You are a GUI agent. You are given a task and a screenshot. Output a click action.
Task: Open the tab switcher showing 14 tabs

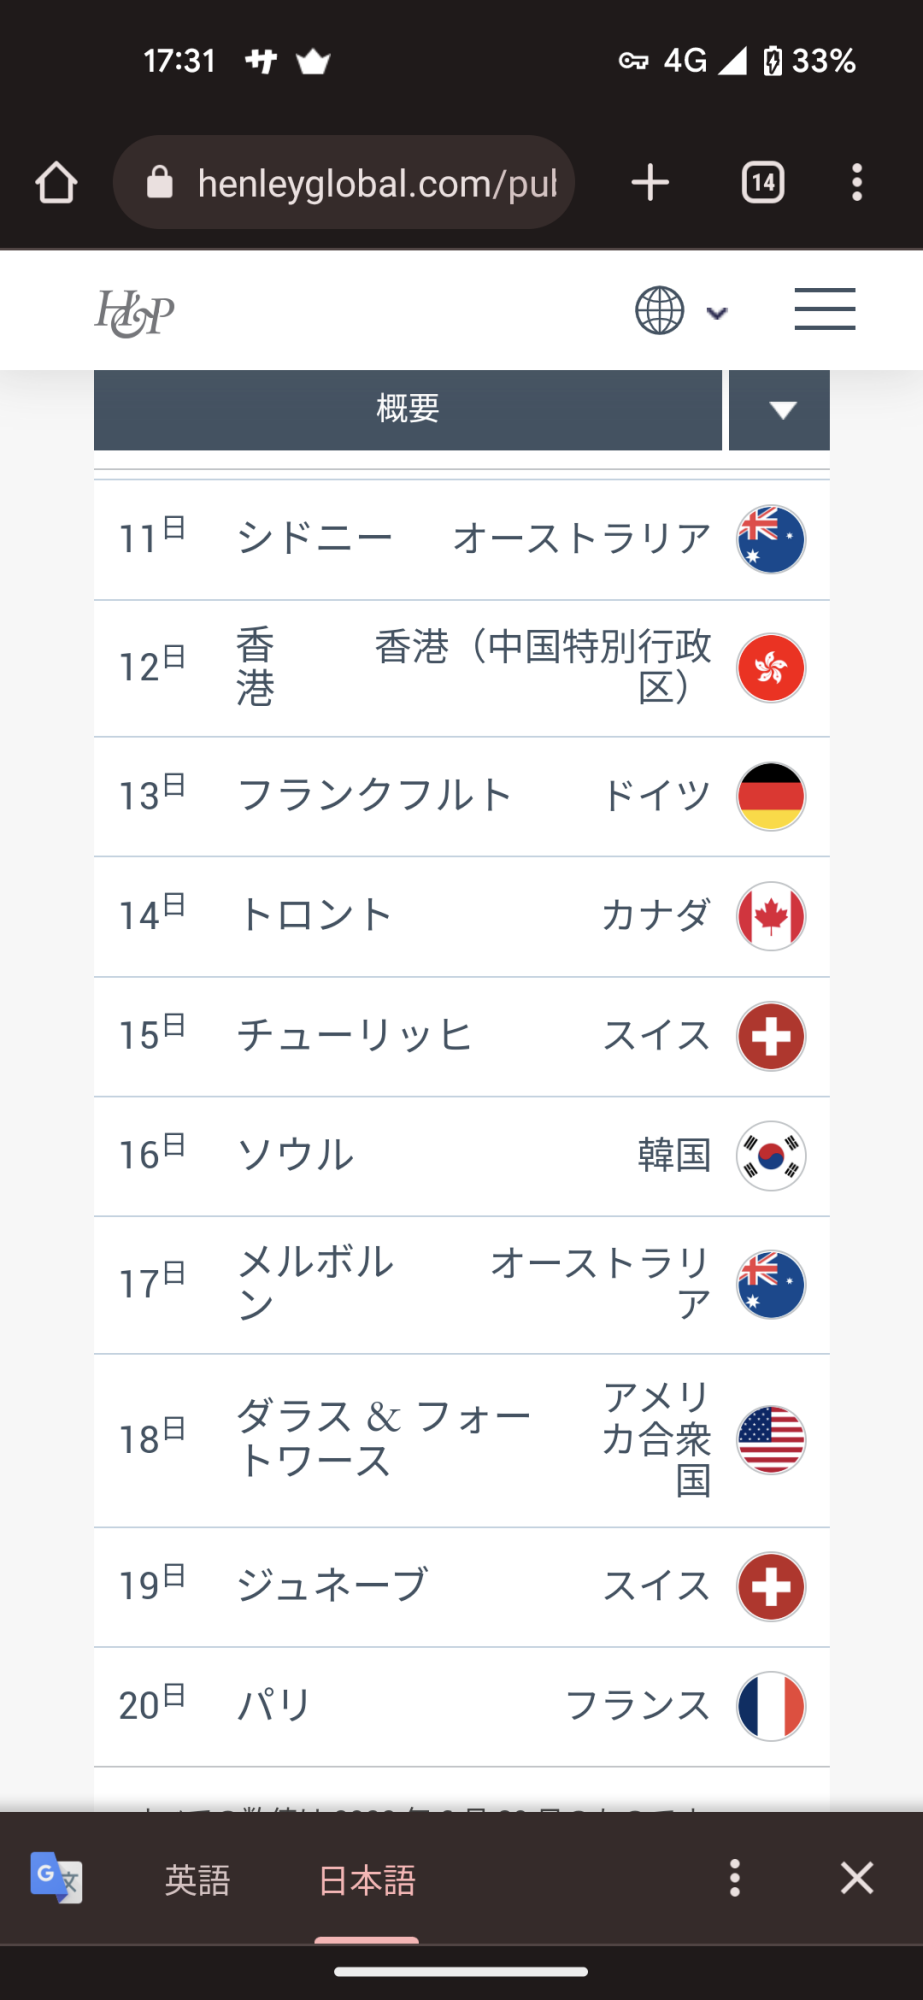point(763,183)
